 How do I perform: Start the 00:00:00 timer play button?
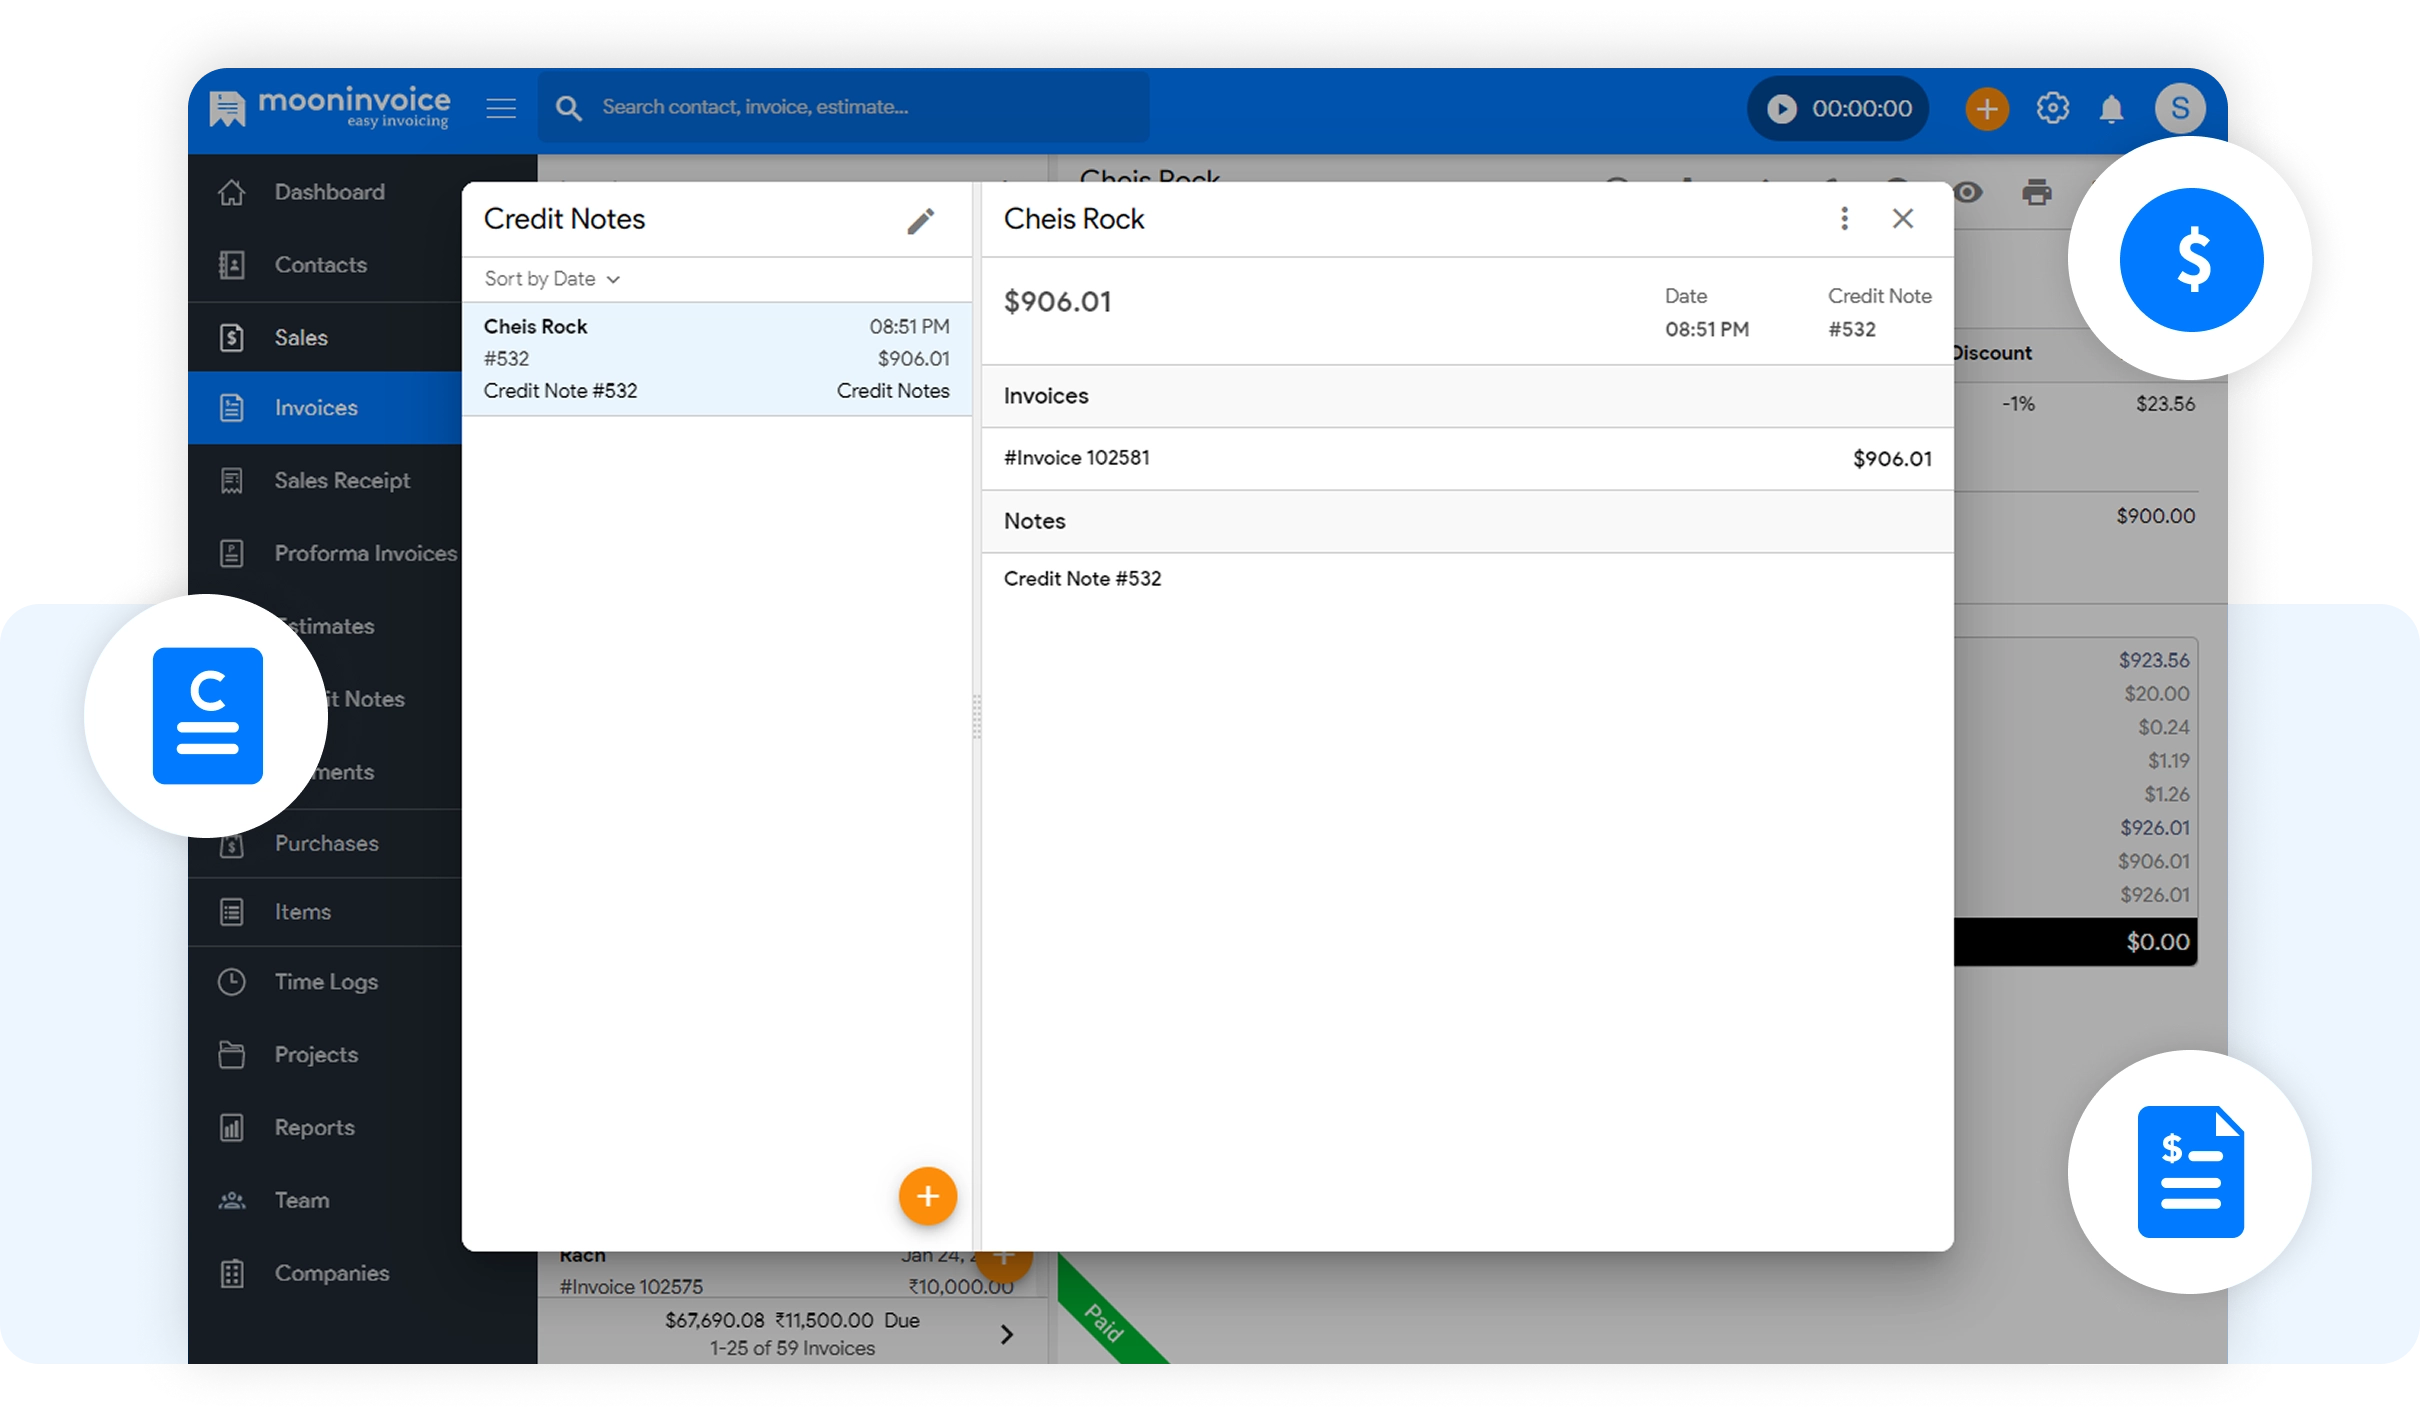tap(1781, 108)
